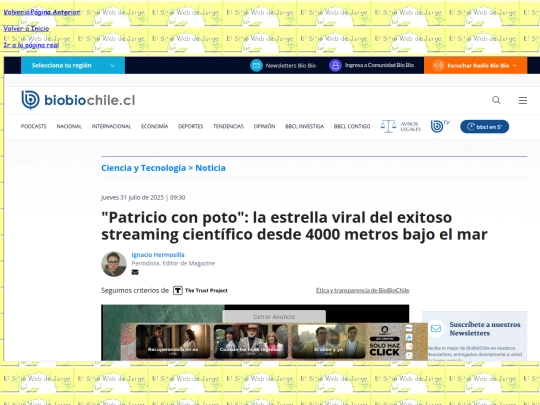Open the Cuando los hijos regresan ad thumbnail
Screen dimensions: 540x405
[x=251, y=342]
